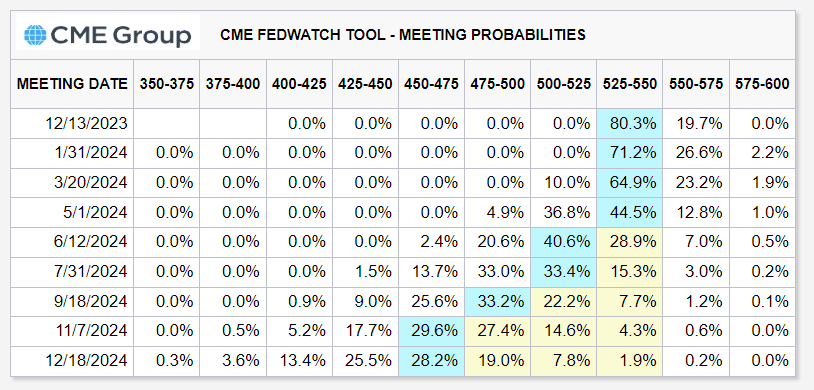Click the 450-475 column header
Image resolution: width=814 pixels, height=390 pixels.
pyautogui.click(x=431, y=84)
